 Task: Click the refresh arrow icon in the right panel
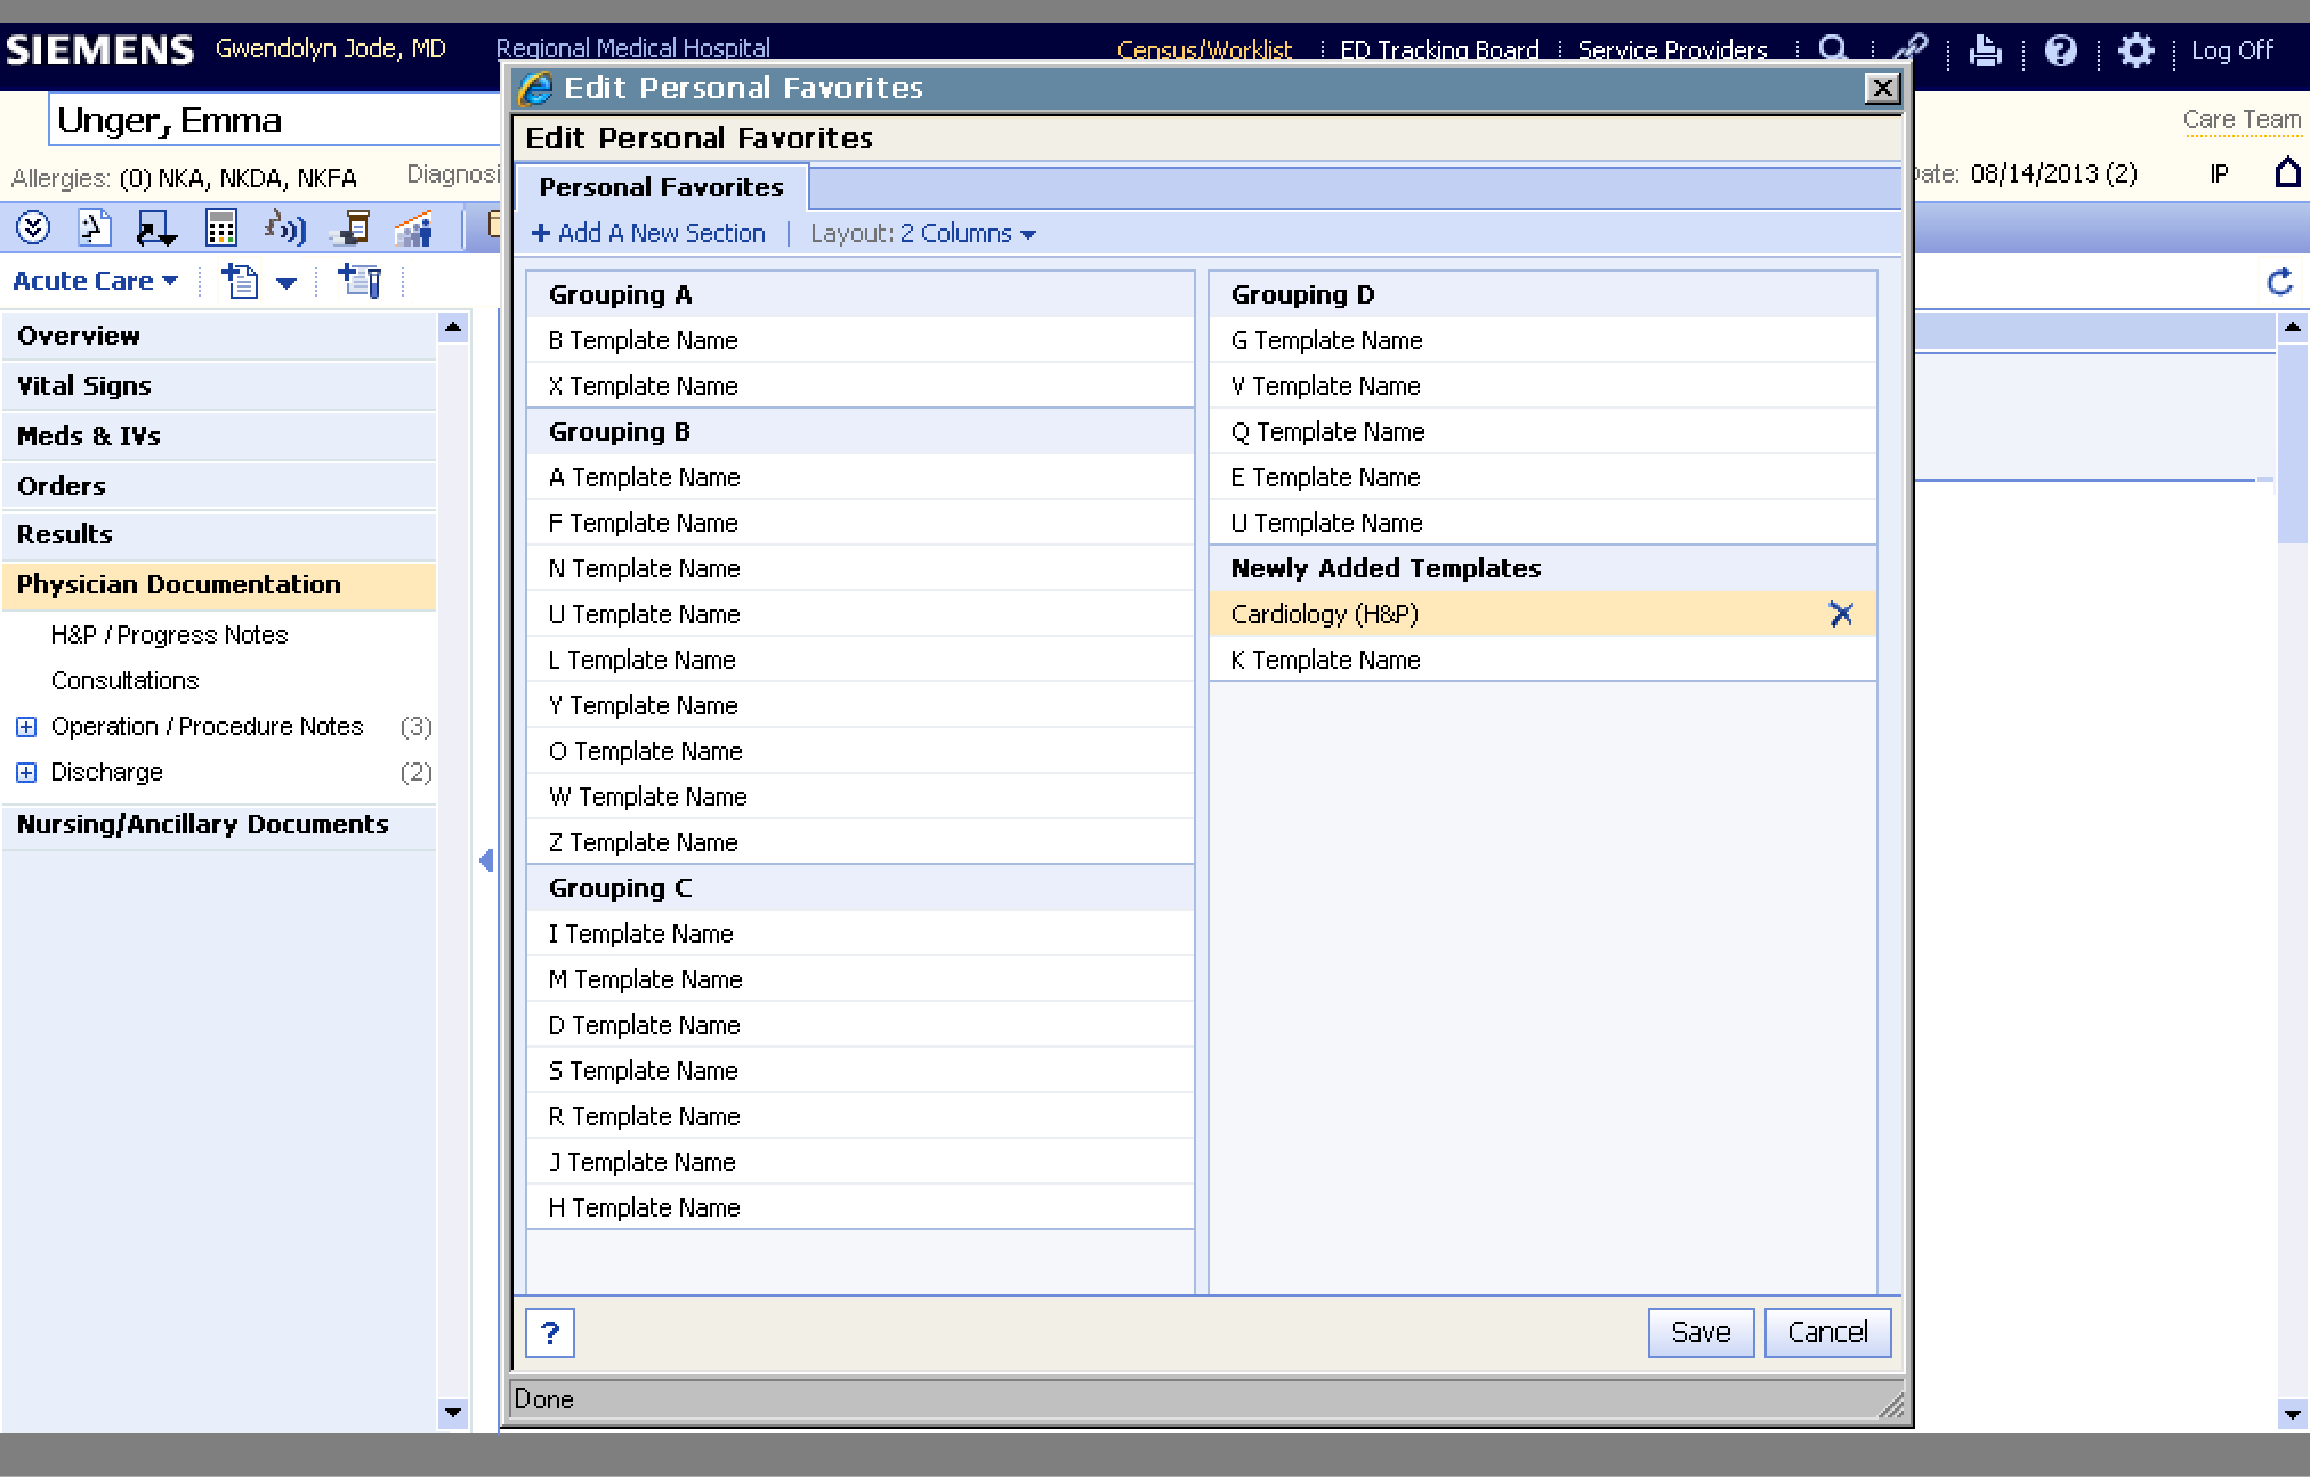2279,282
